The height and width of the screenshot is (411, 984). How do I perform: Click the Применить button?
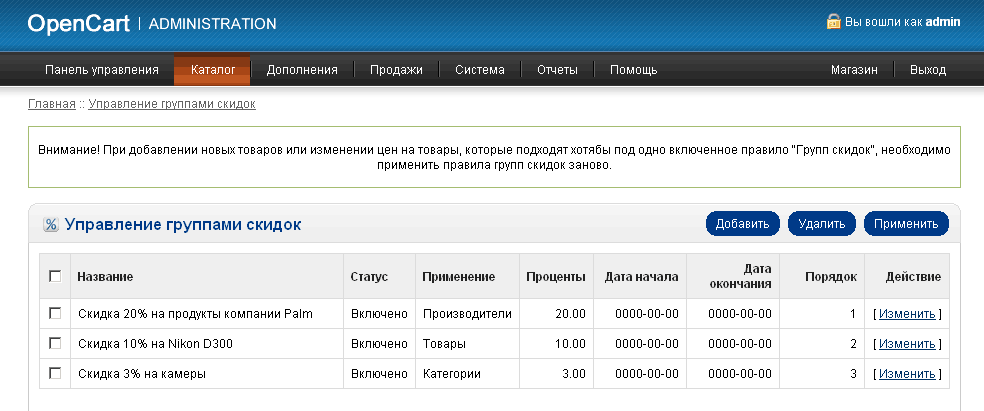coord(906,224)
